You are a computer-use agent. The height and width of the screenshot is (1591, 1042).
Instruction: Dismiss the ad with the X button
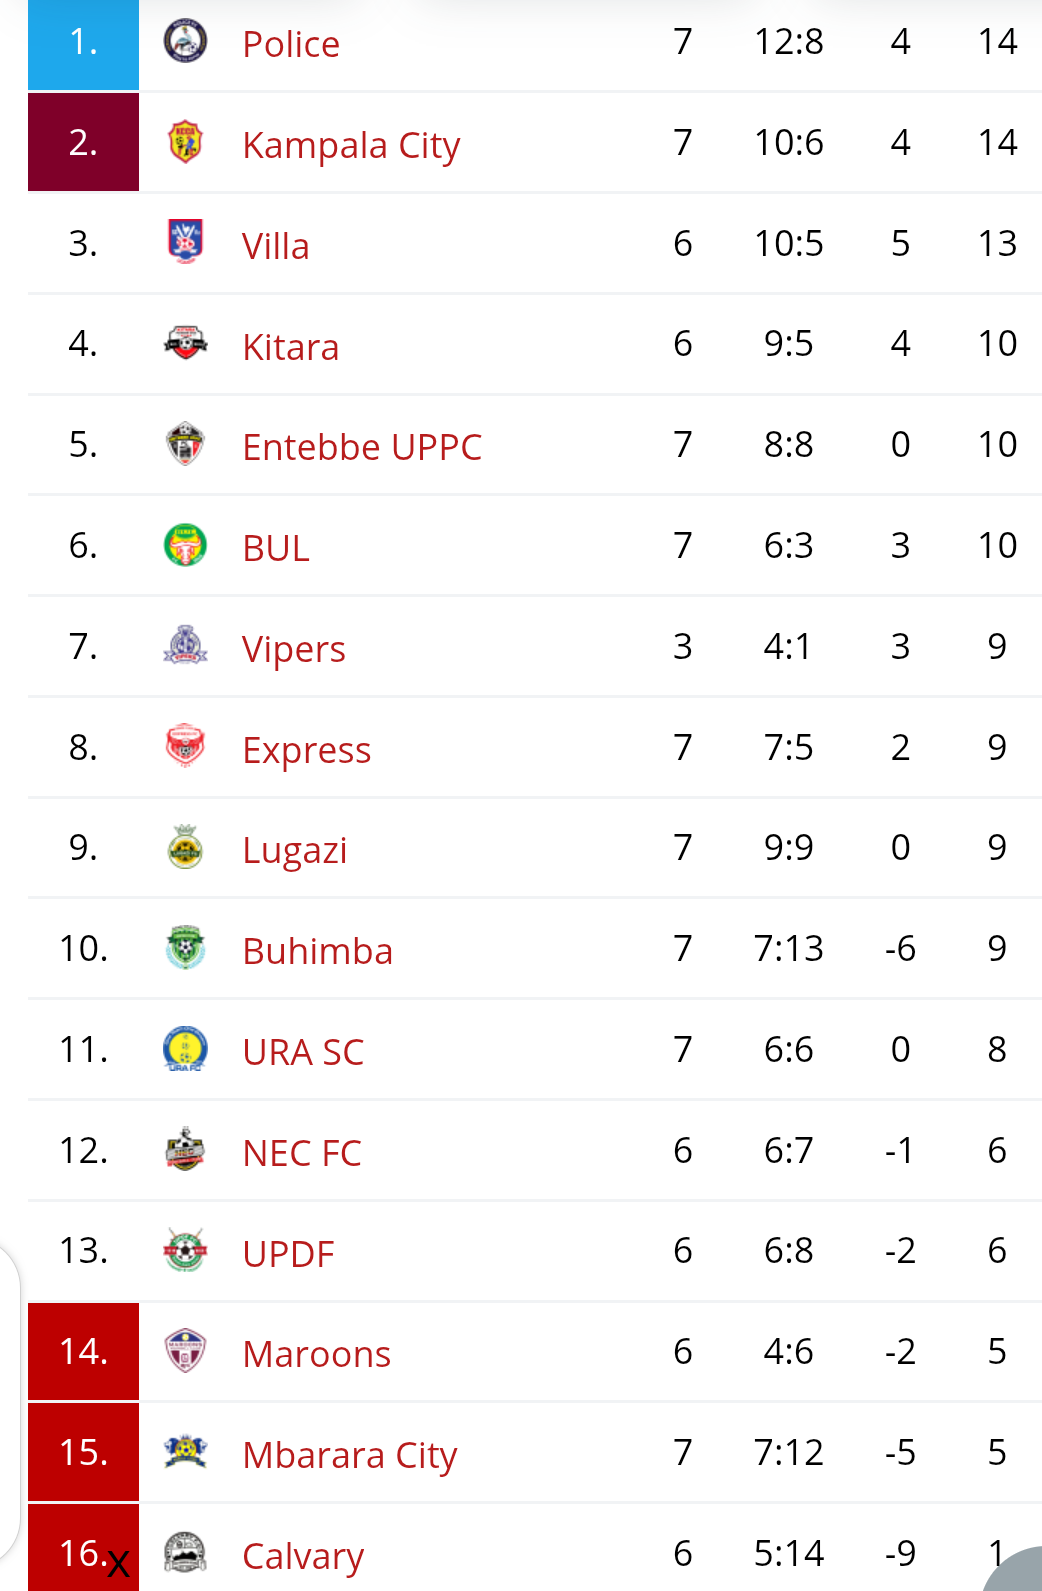click(118, 1563)
